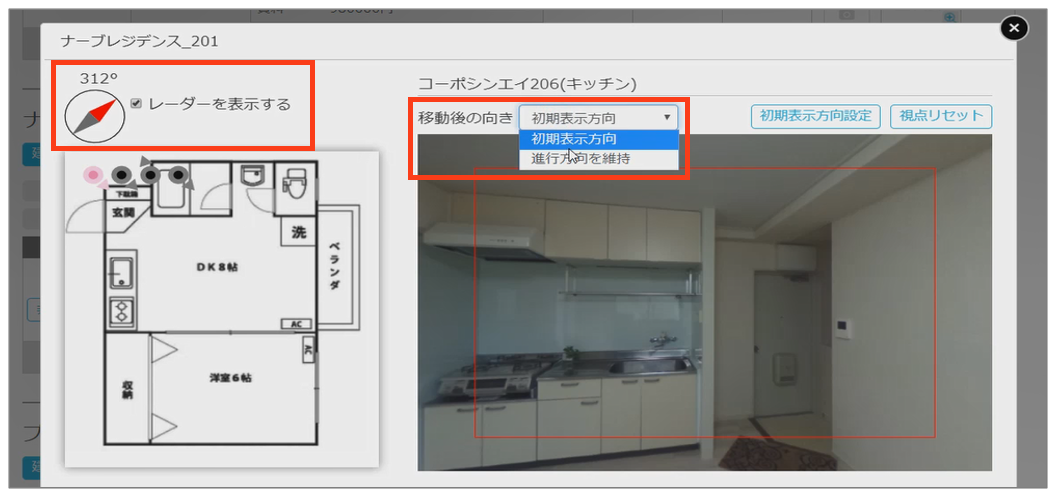Click the compass direction icon
This screenshot has height=496, width=1055.
coord(95,117)
